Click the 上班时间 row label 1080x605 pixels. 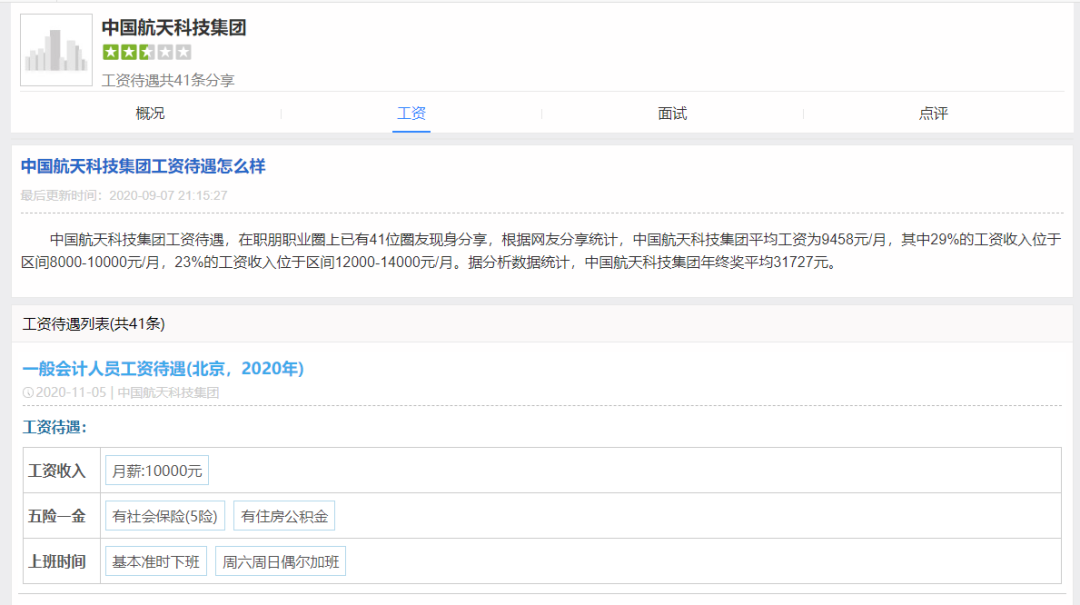tap(56, 562)
